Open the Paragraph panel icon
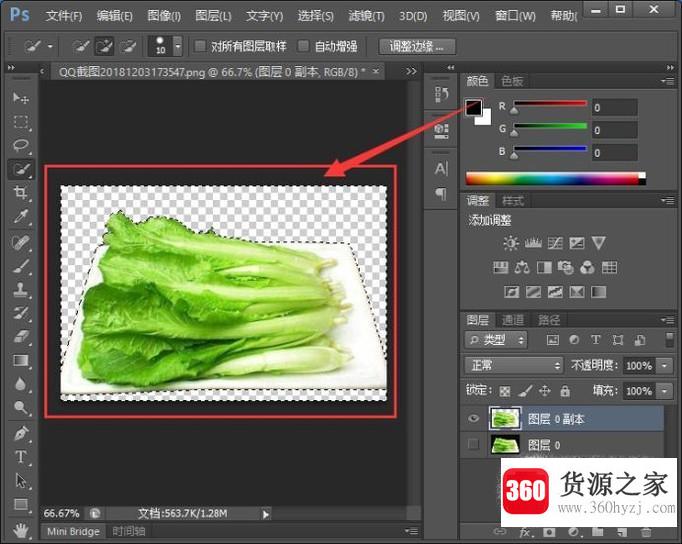682x544 pixels. click(441, 193)
